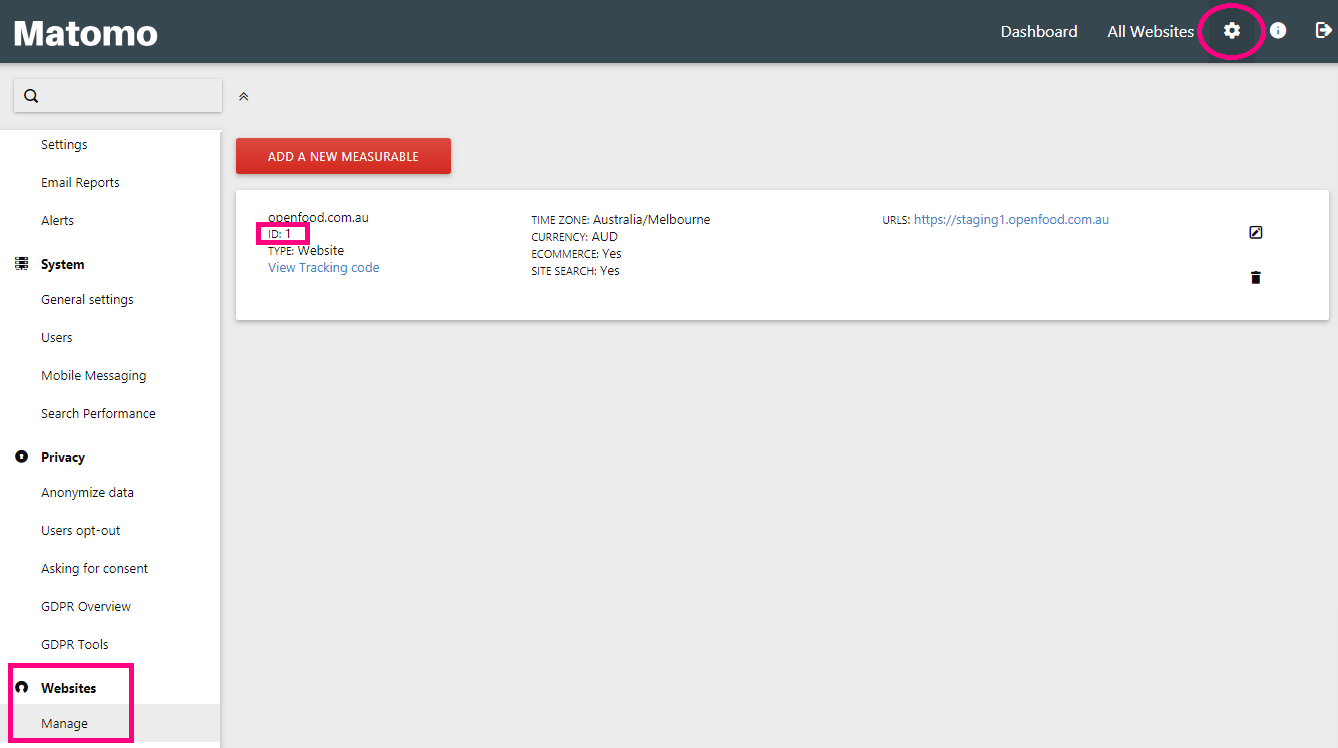This screenshot has width=1338, height=748.
Task: Open the View Tracking code link
Action: [324, 267]
